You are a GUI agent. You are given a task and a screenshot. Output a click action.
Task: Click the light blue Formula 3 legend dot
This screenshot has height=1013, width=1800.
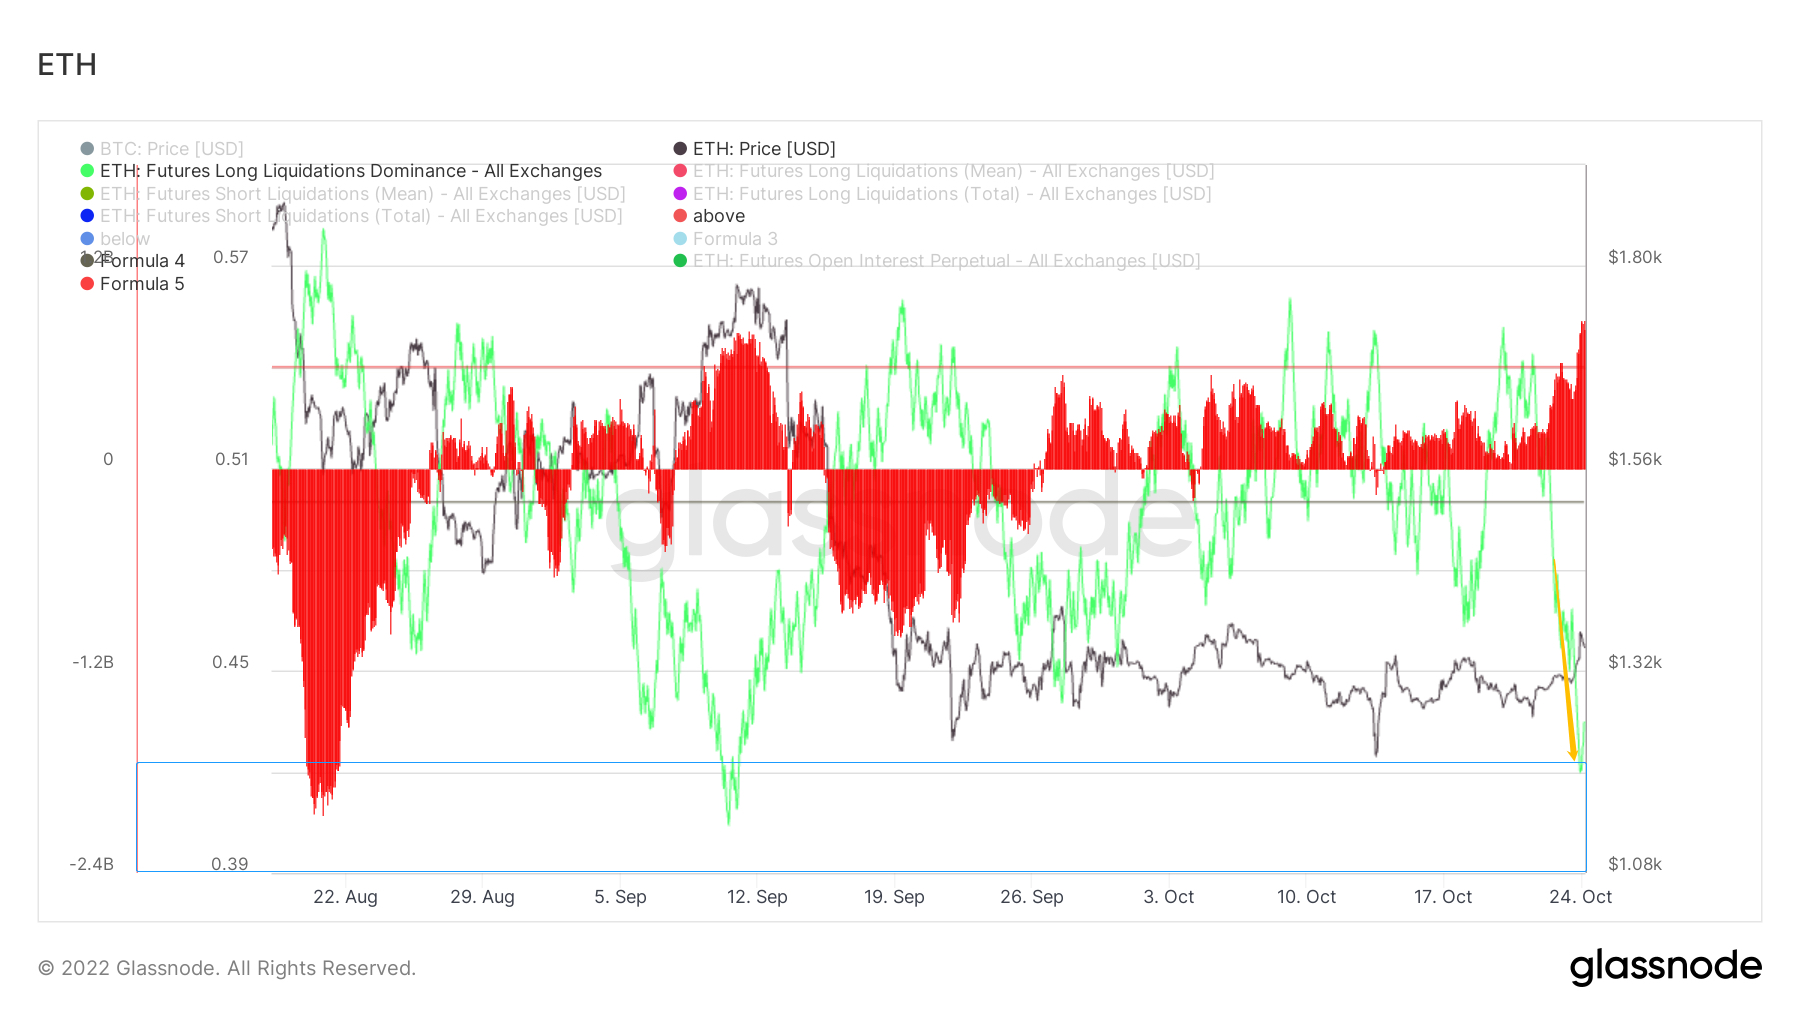click(680, 239)
